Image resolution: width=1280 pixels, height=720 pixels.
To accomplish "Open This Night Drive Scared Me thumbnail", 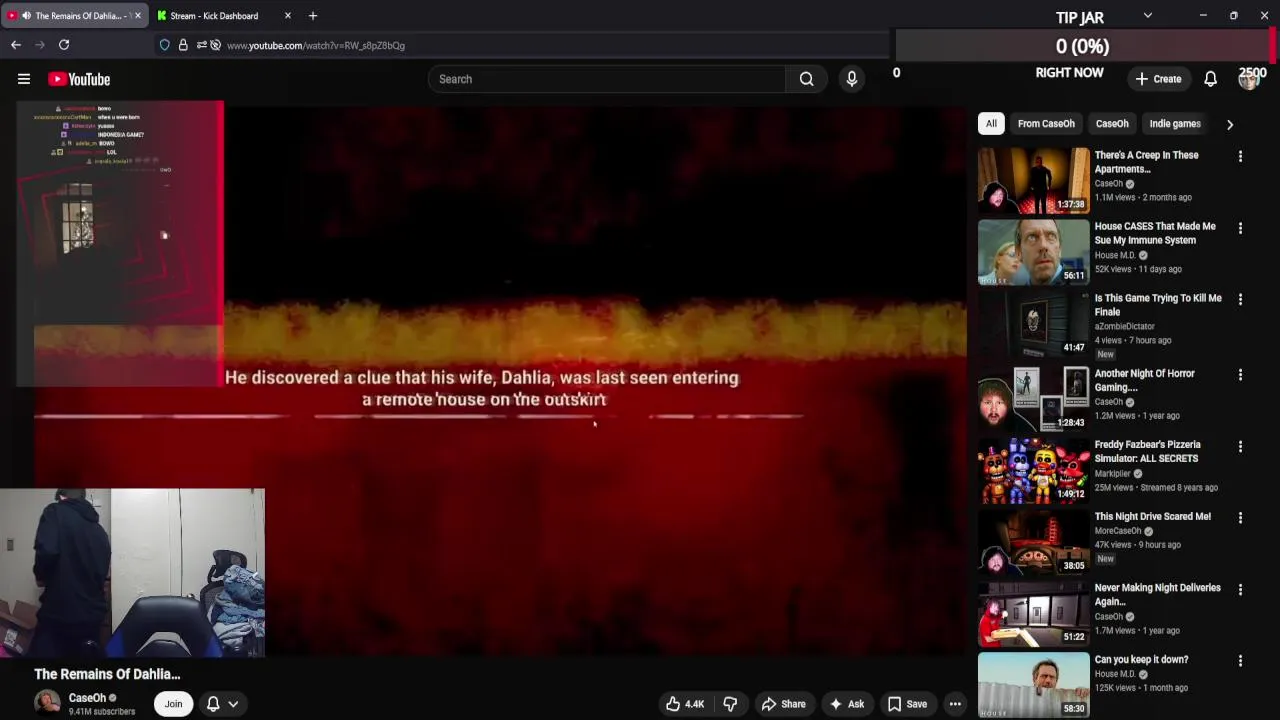I will (x=1033, y=541).
